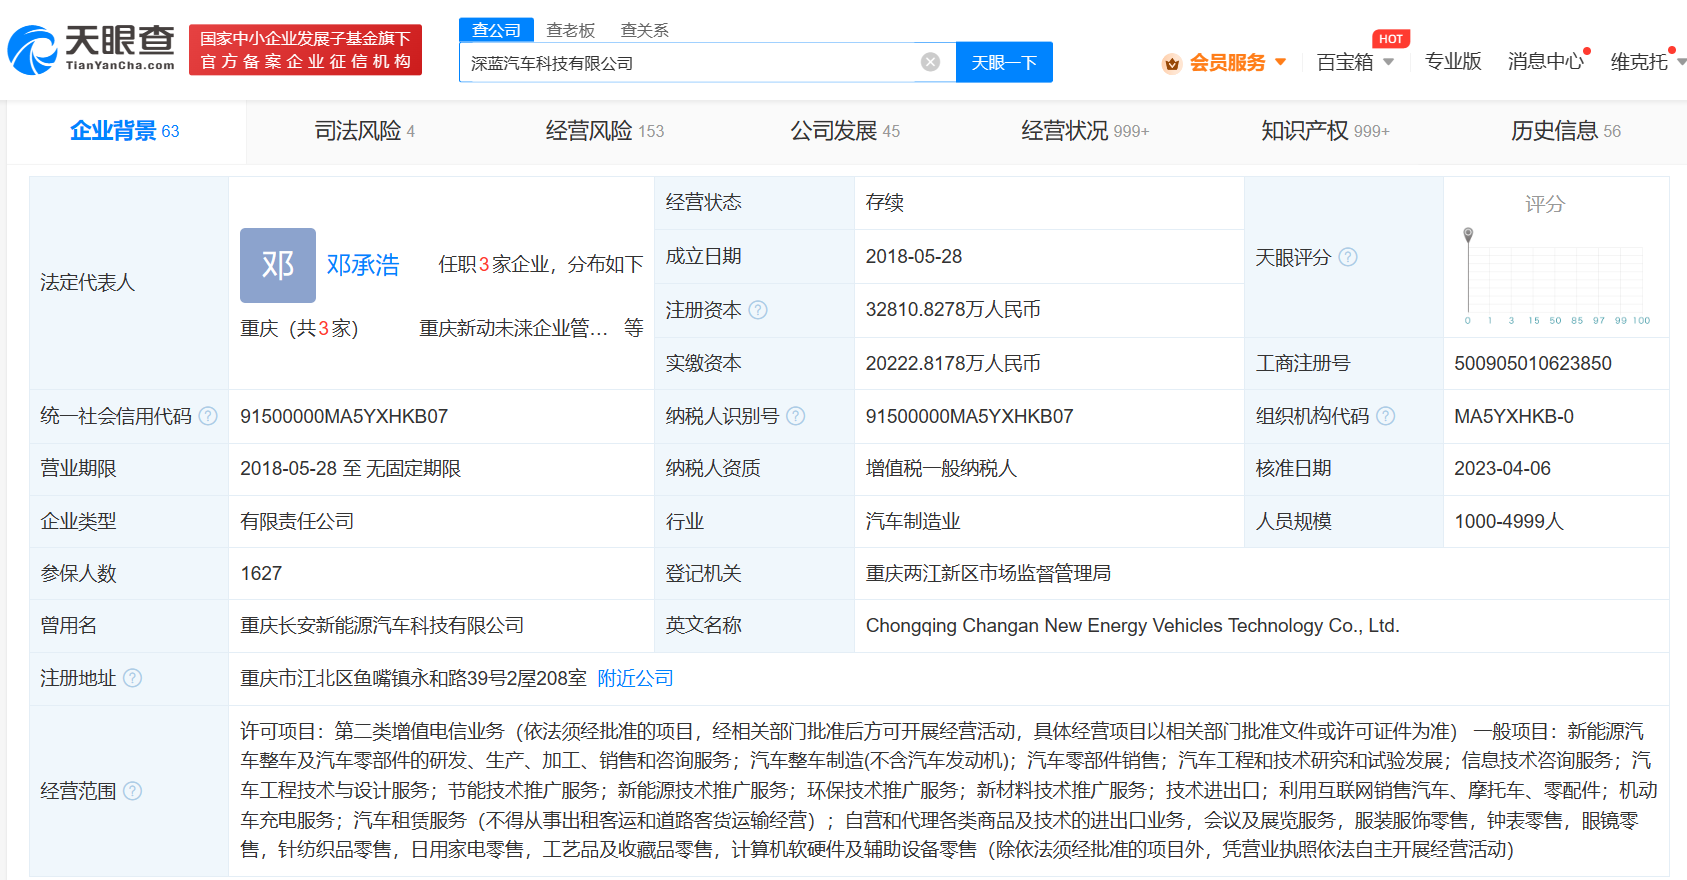The height and width of the screenshot is (880, 1687).
Task: Open help icon next to 纳税人识别号
Action: [x=795, y=416]
